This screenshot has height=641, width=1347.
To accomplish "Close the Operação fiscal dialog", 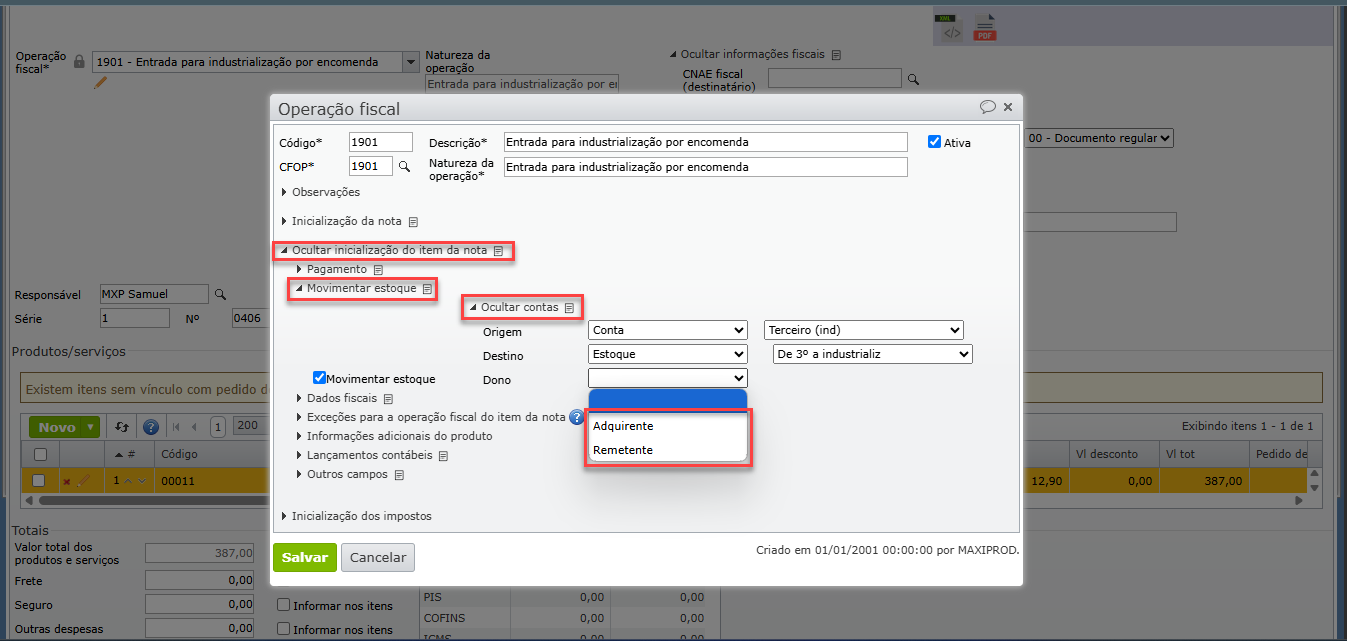I will point(1008,107).
